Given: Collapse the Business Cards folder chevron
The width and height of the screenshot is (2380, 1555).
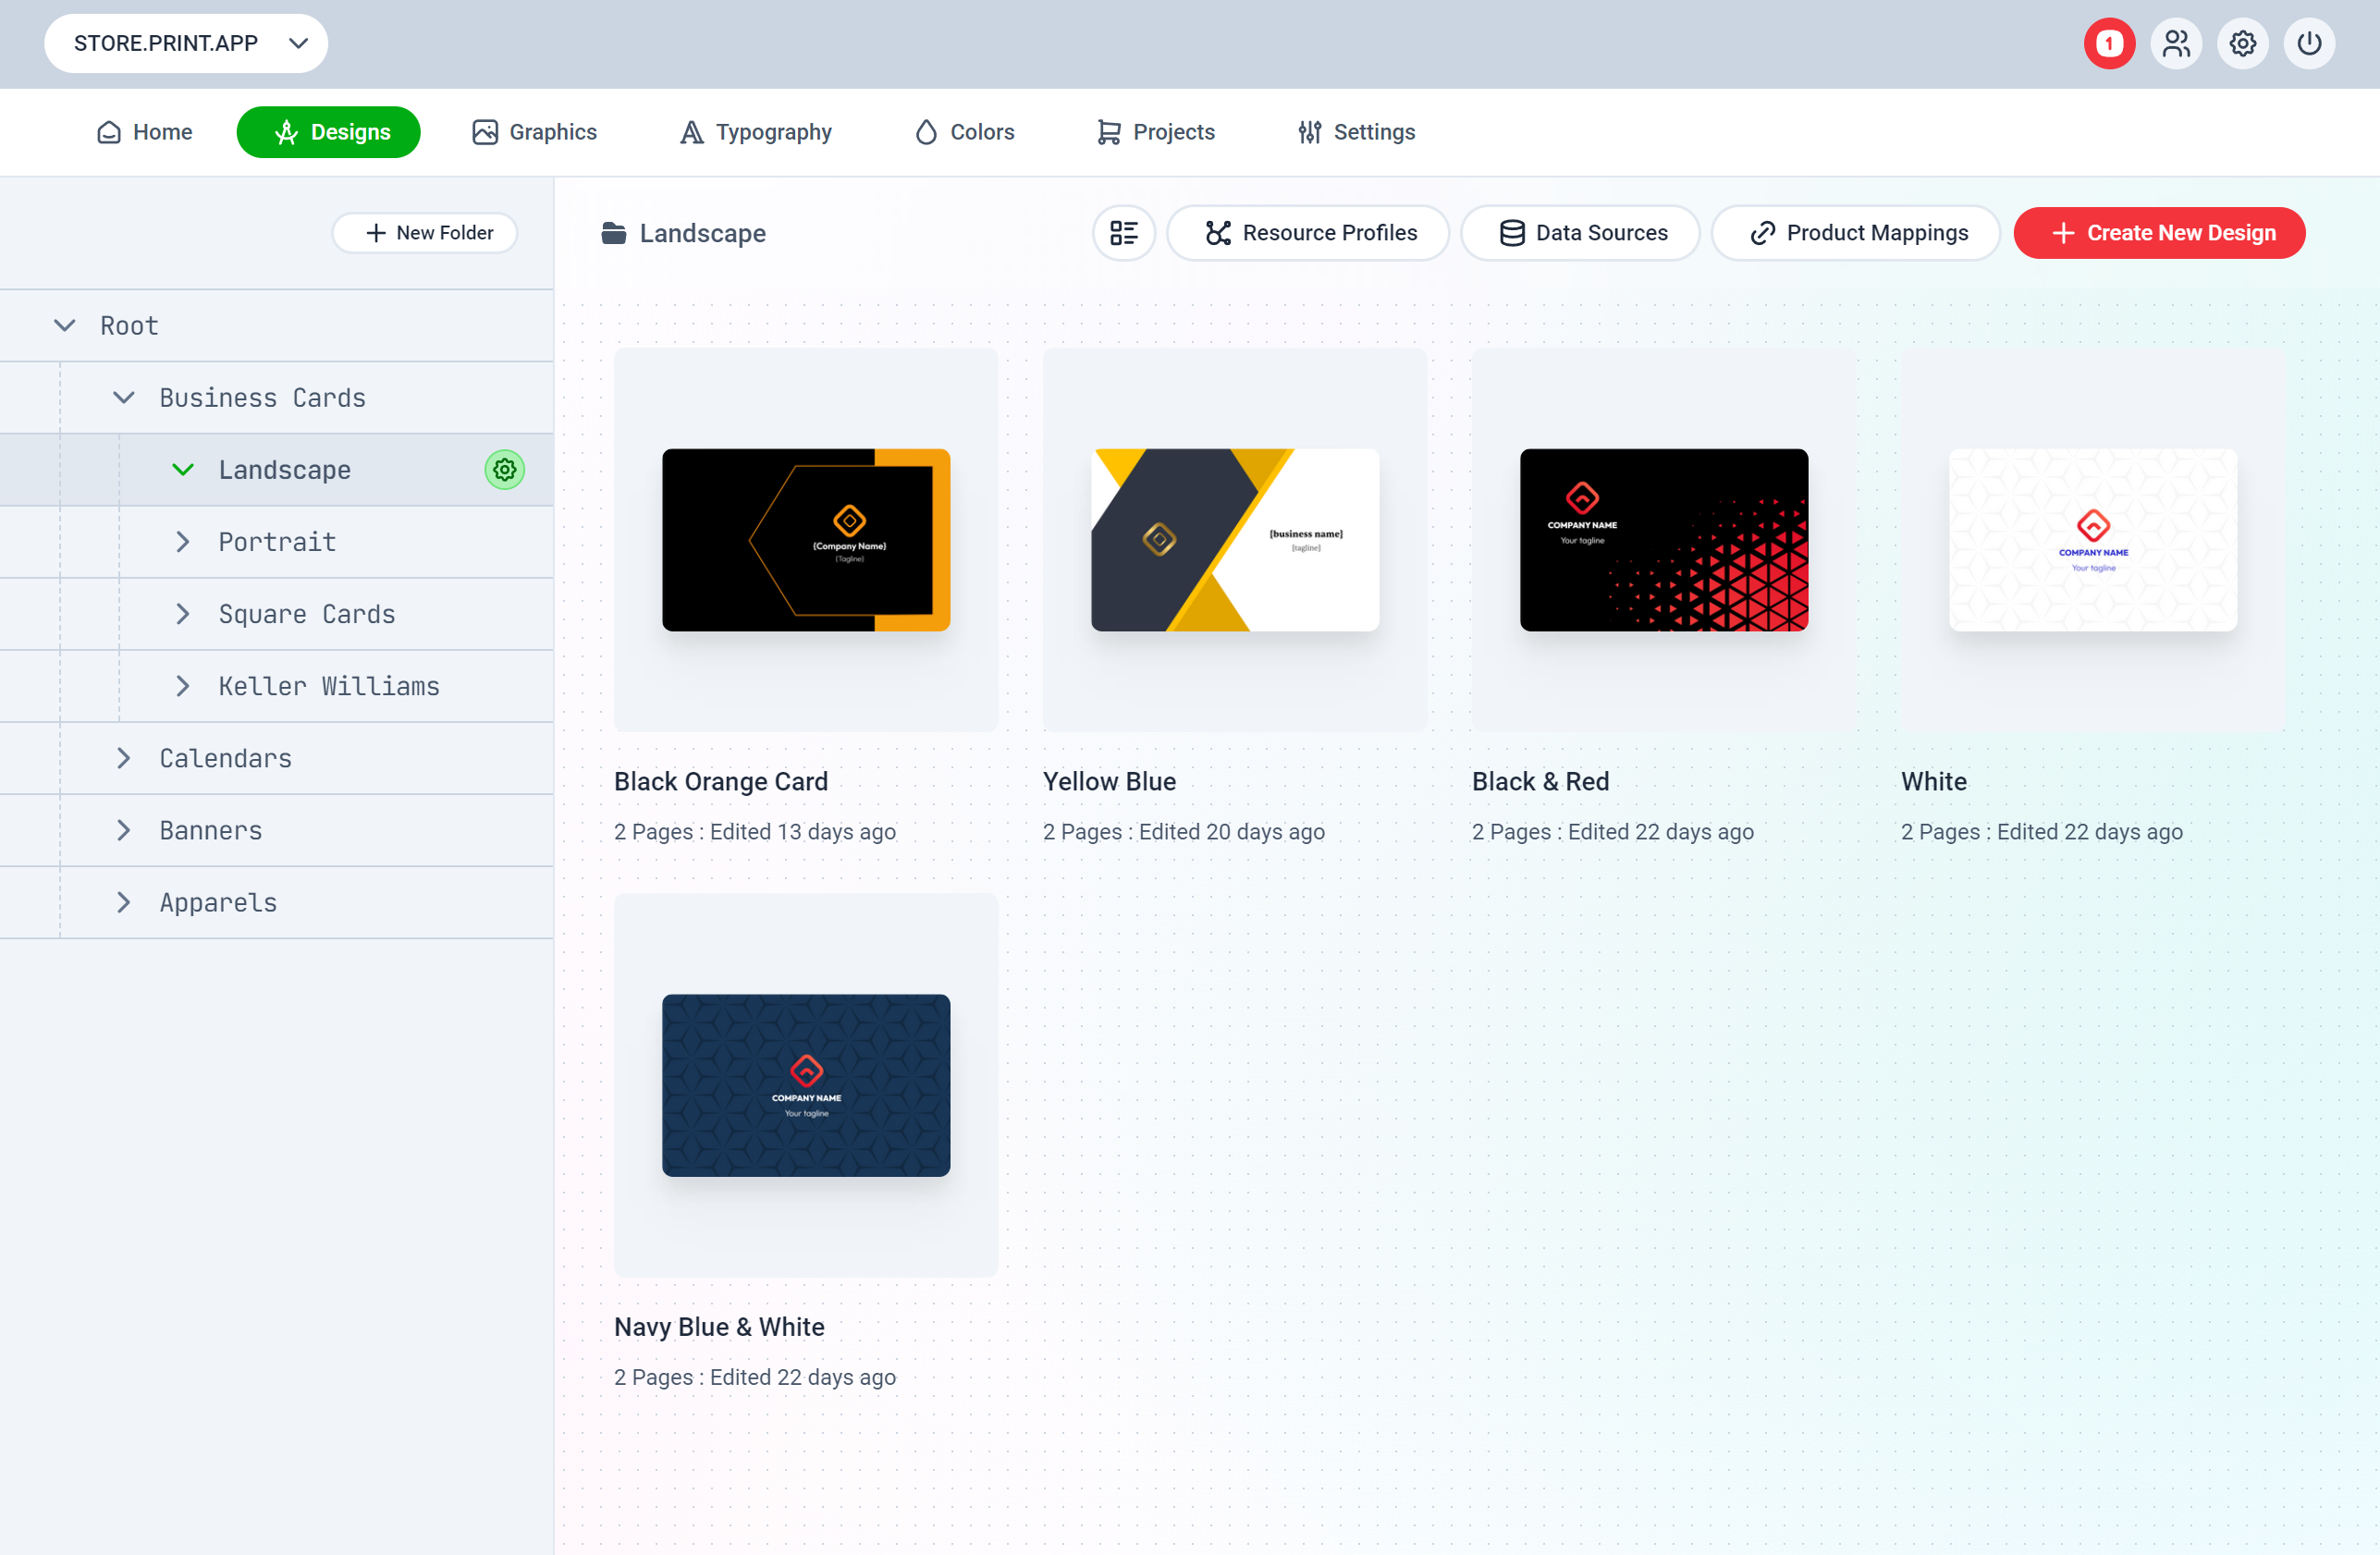Looking at the screenshot, I should pos(124,397).
